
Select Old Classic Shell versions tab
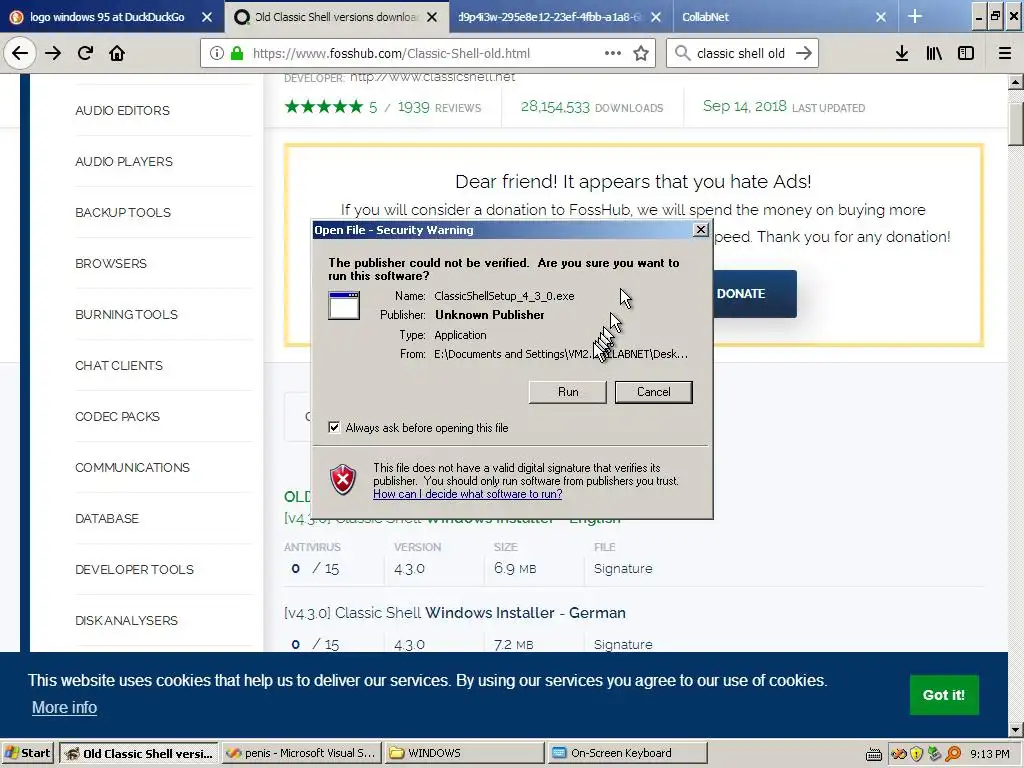point(335,17)
